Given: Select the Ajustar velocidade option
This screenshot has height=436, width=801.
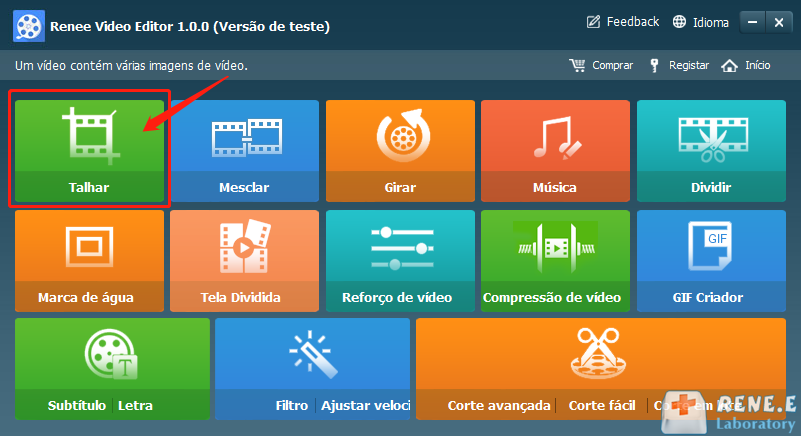Looking at the screenshot, I should [365, 405].
